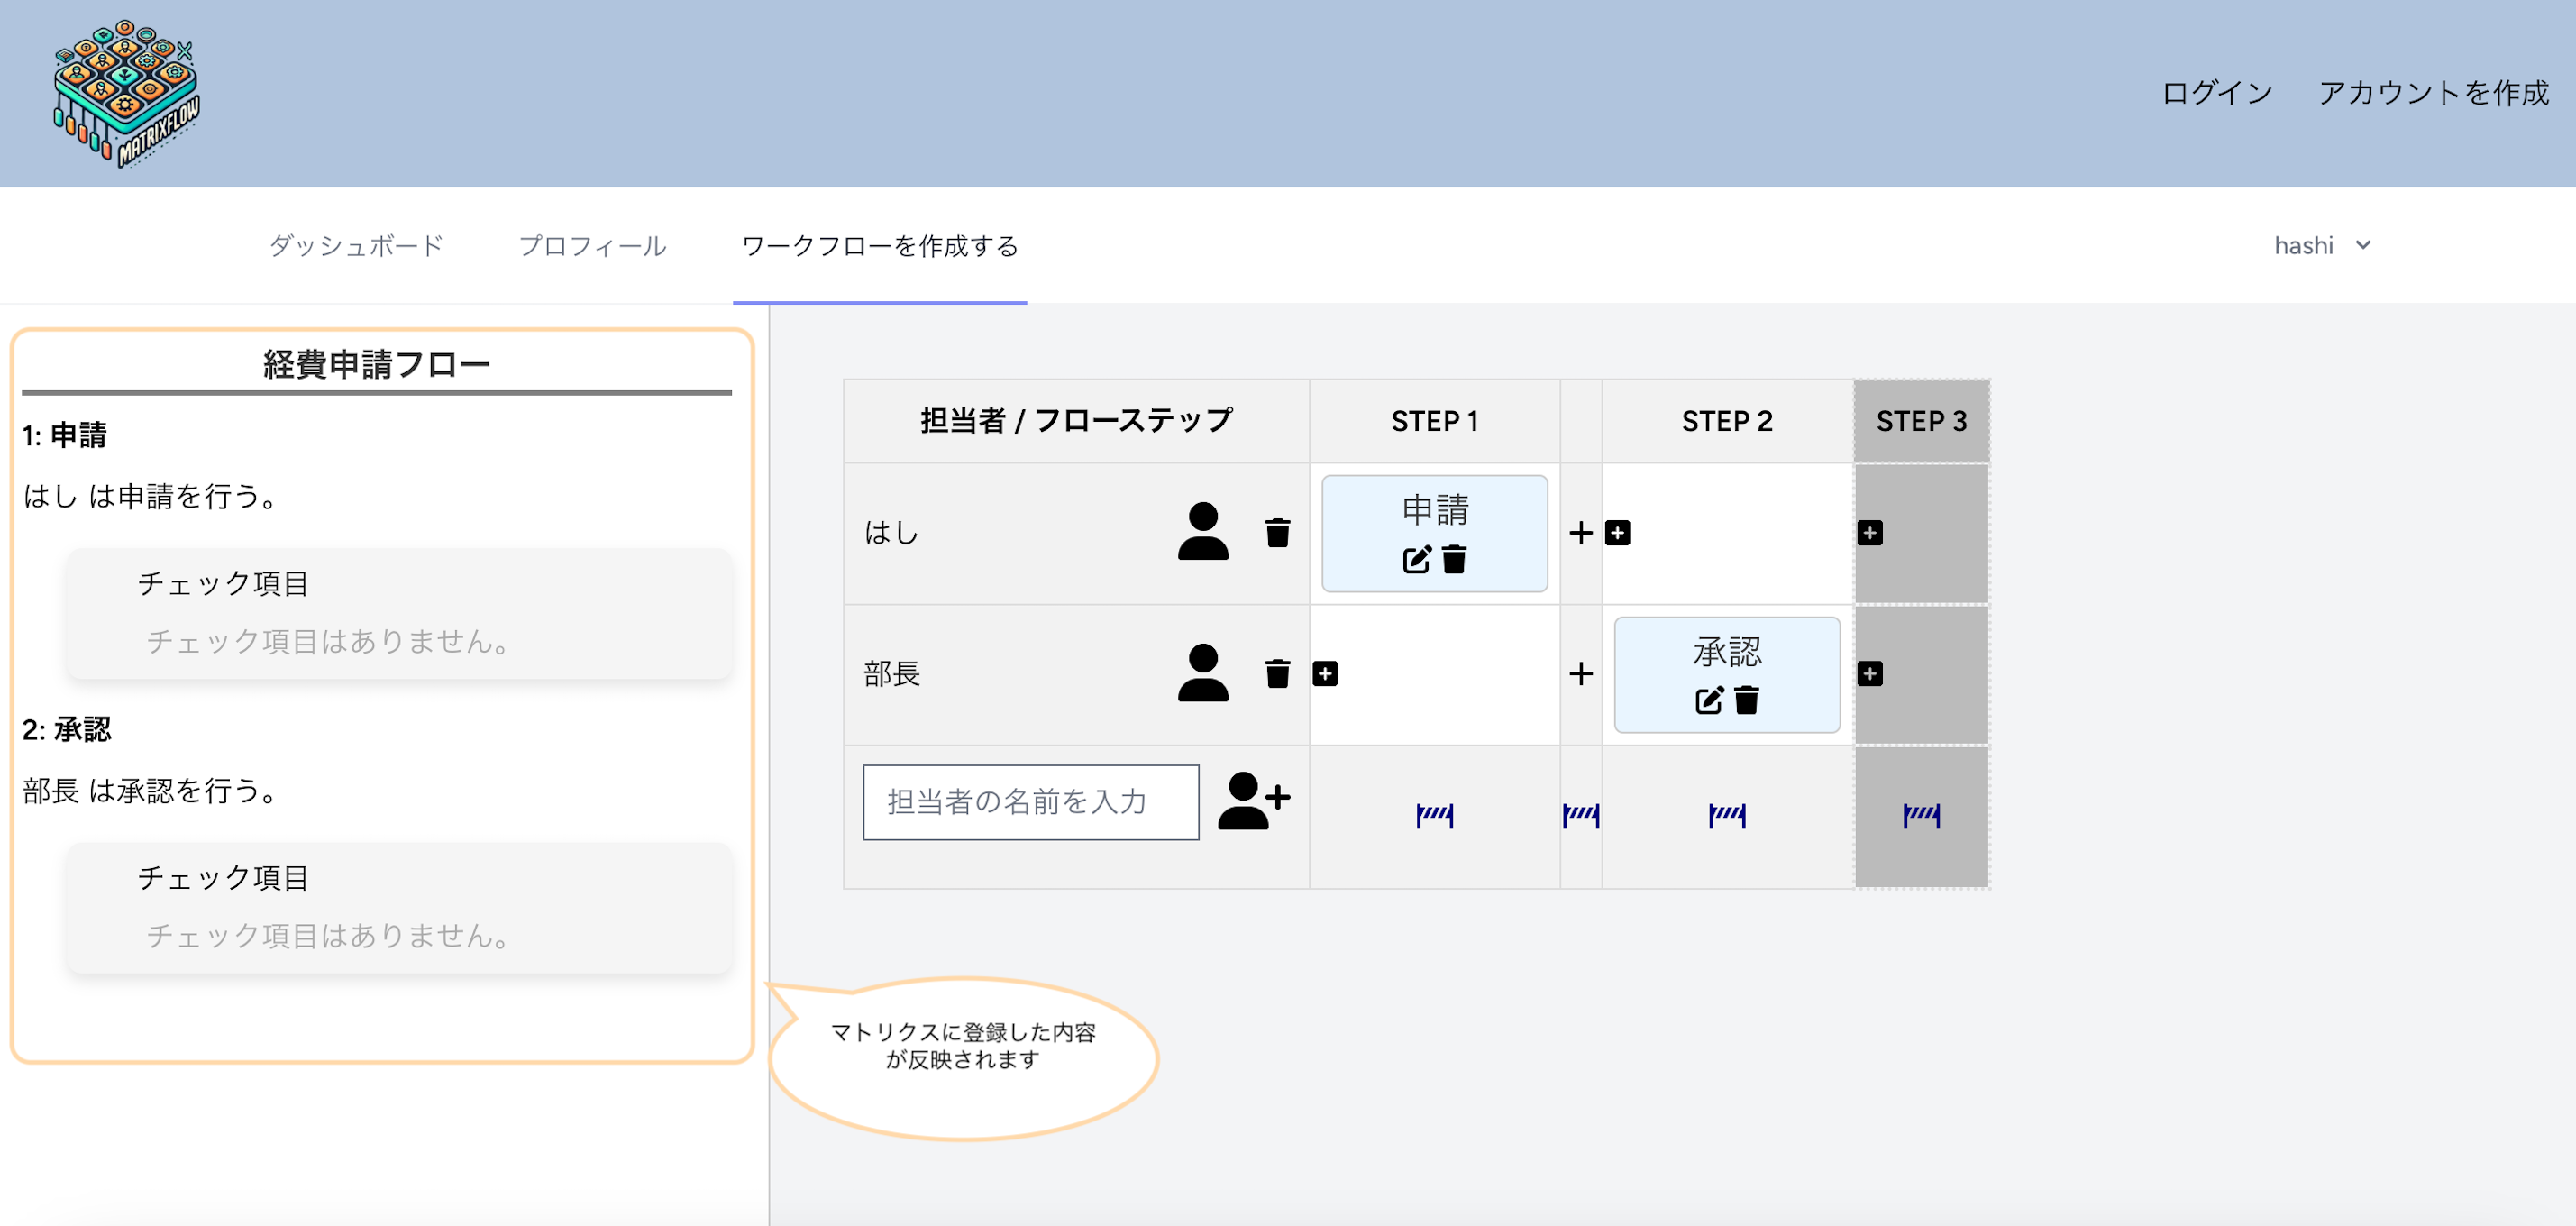Click the goal flag icon under STEP 2

click(x=1727, y=816)
